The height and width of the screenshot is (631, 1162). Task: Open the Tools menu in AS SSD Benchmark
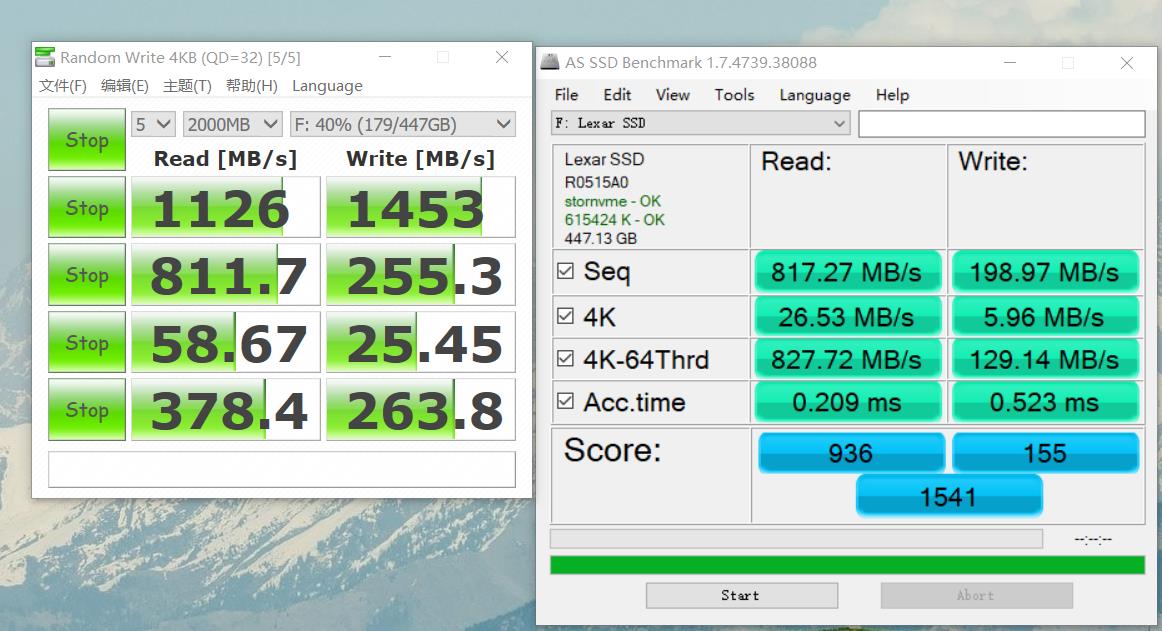[734, 95]
